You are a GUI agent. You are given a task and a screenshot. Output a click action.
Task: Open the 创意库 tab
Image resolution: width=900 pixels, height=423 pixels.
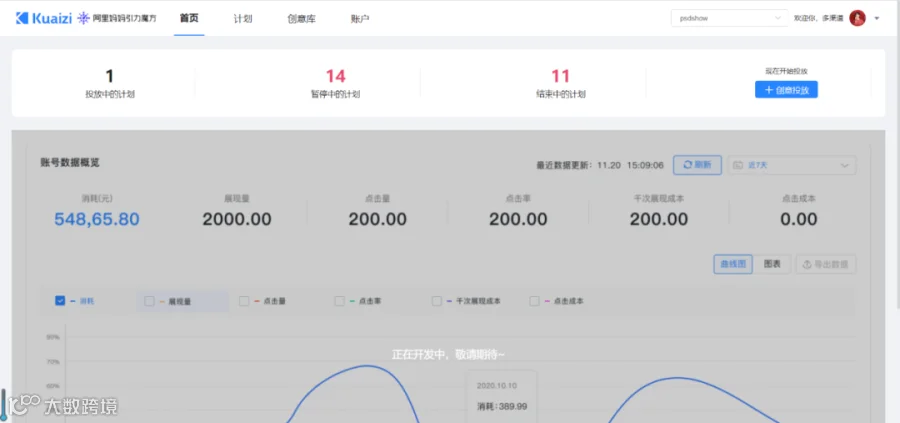pyautogui.click(x=301, y=18)
